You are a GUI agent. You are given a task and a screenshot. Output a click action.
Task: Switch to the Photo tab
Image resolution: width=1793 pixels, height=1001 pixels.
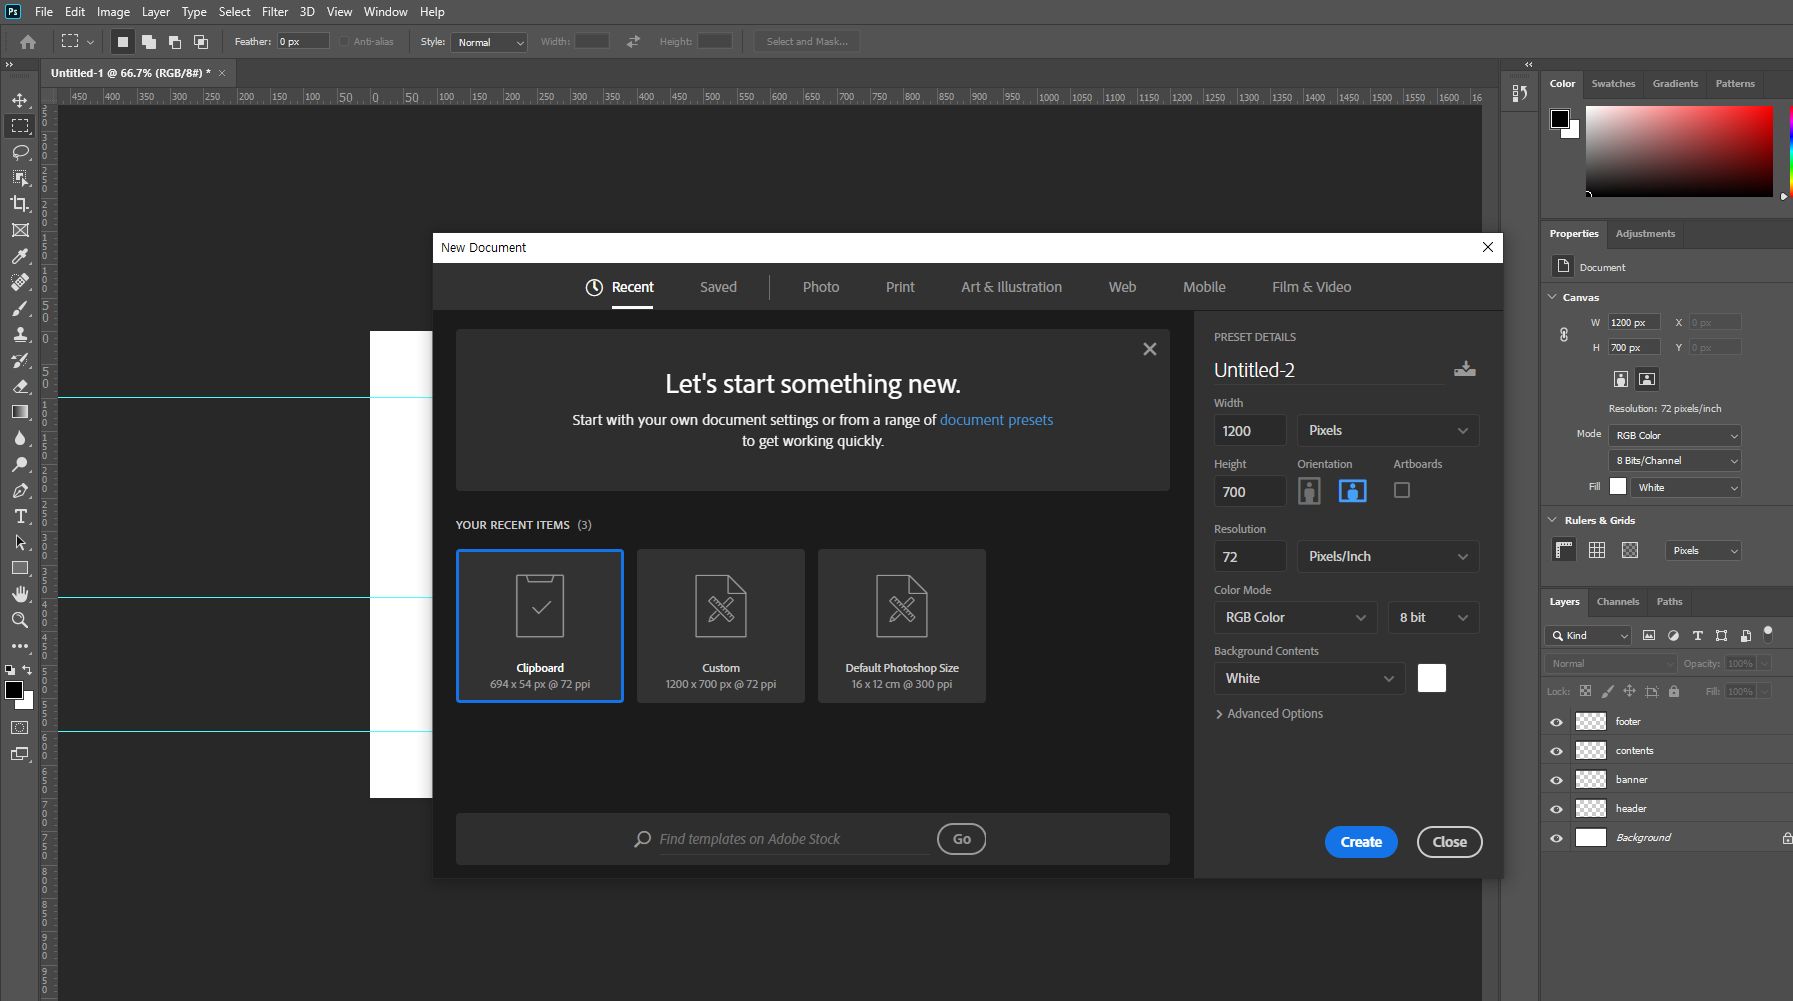coord(821,287)
